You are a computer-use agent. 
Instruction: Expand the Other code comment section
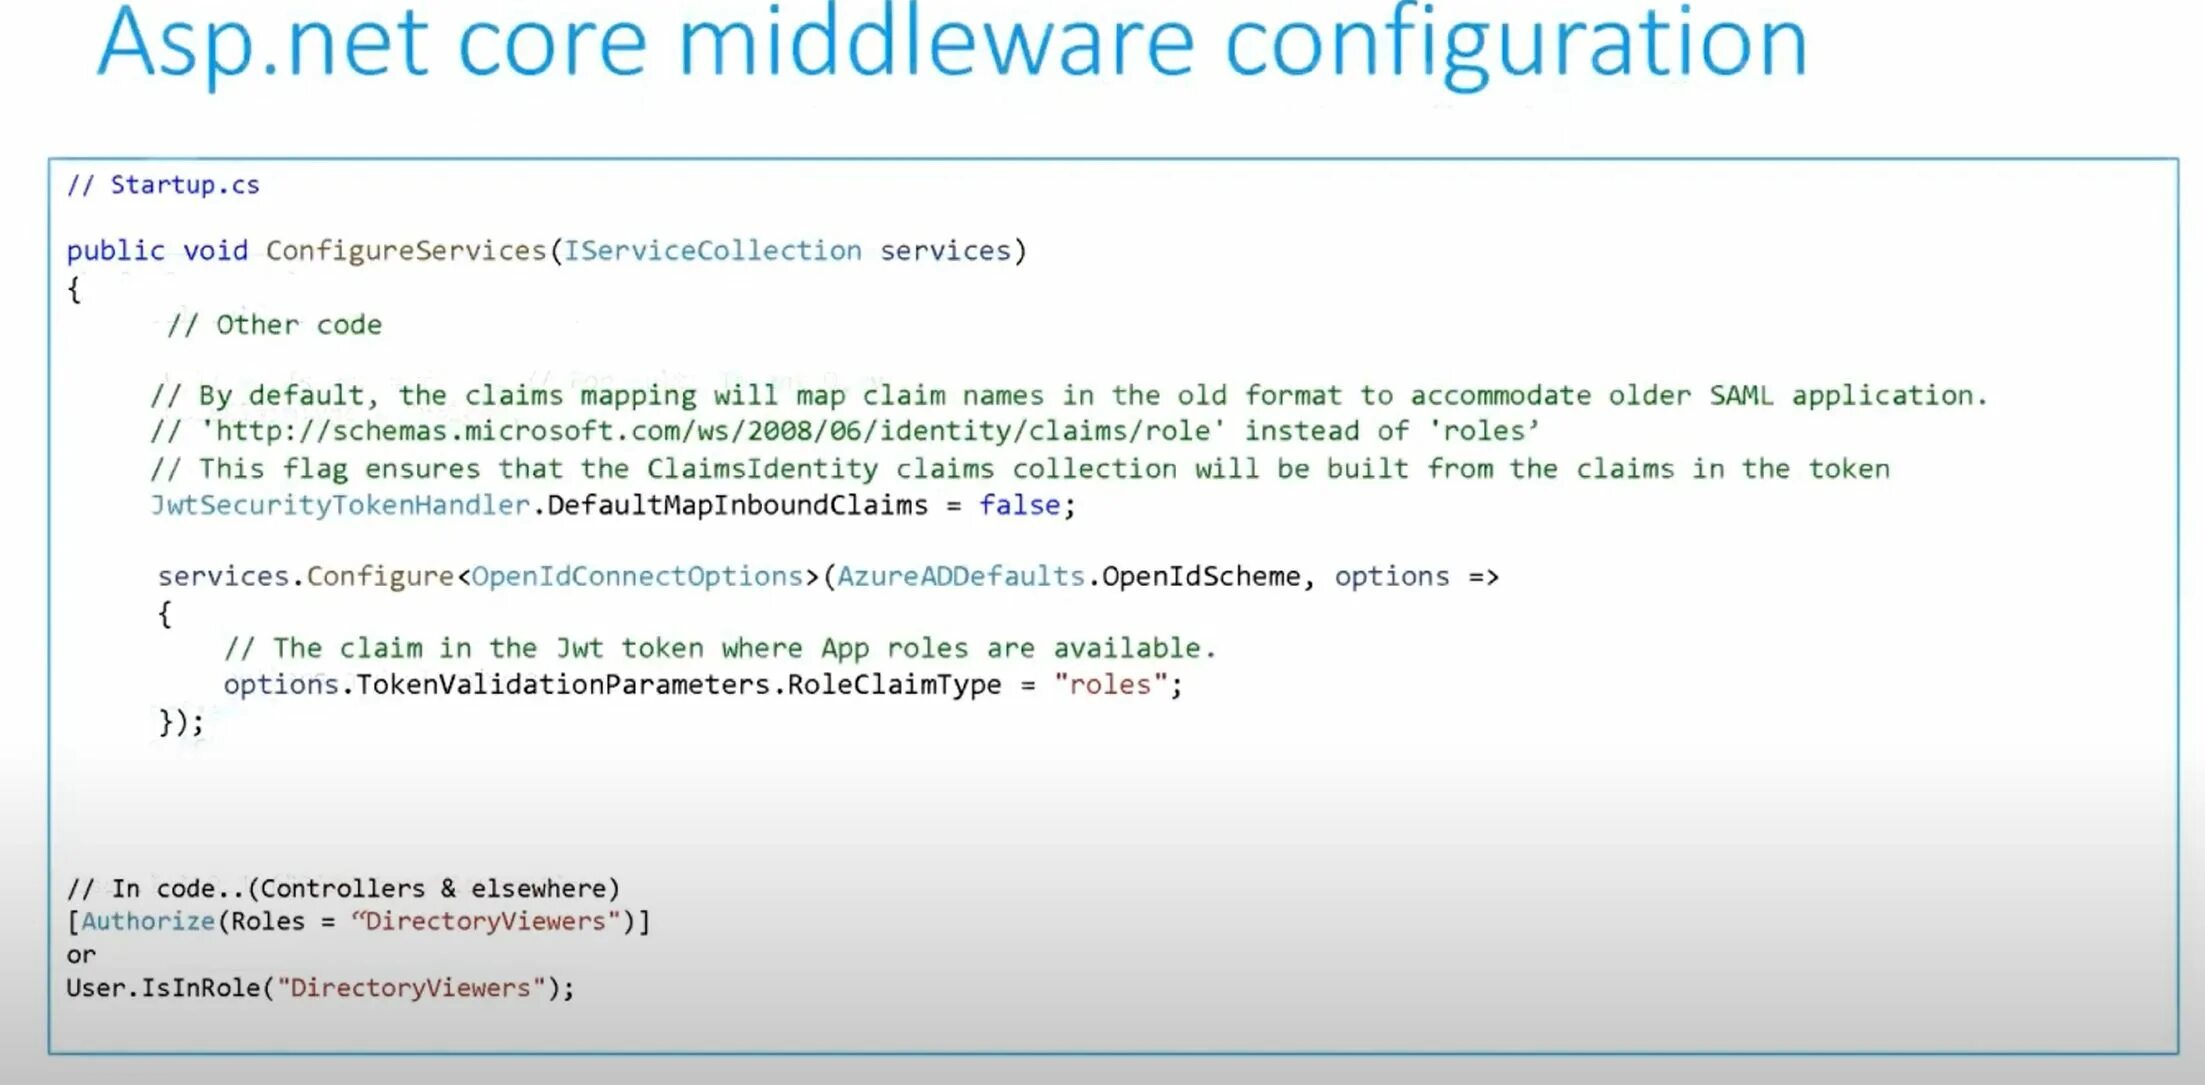click(270, 323)
